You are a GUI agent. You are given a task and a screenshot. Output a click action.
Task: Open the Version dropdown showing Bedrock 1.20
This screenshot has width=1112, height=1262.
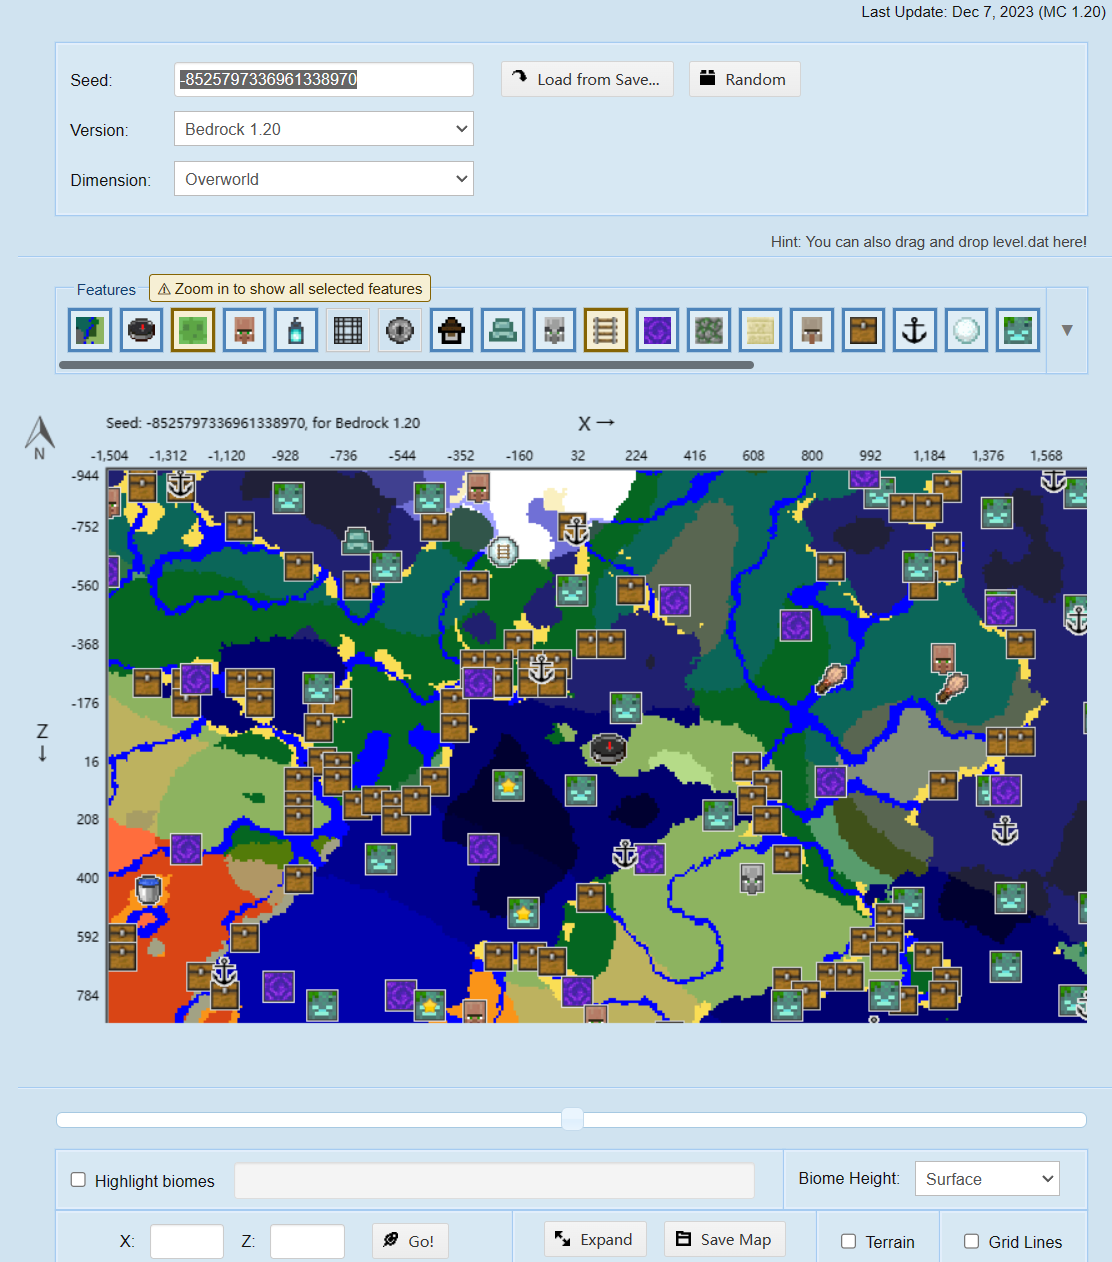[x=324, y=129]
